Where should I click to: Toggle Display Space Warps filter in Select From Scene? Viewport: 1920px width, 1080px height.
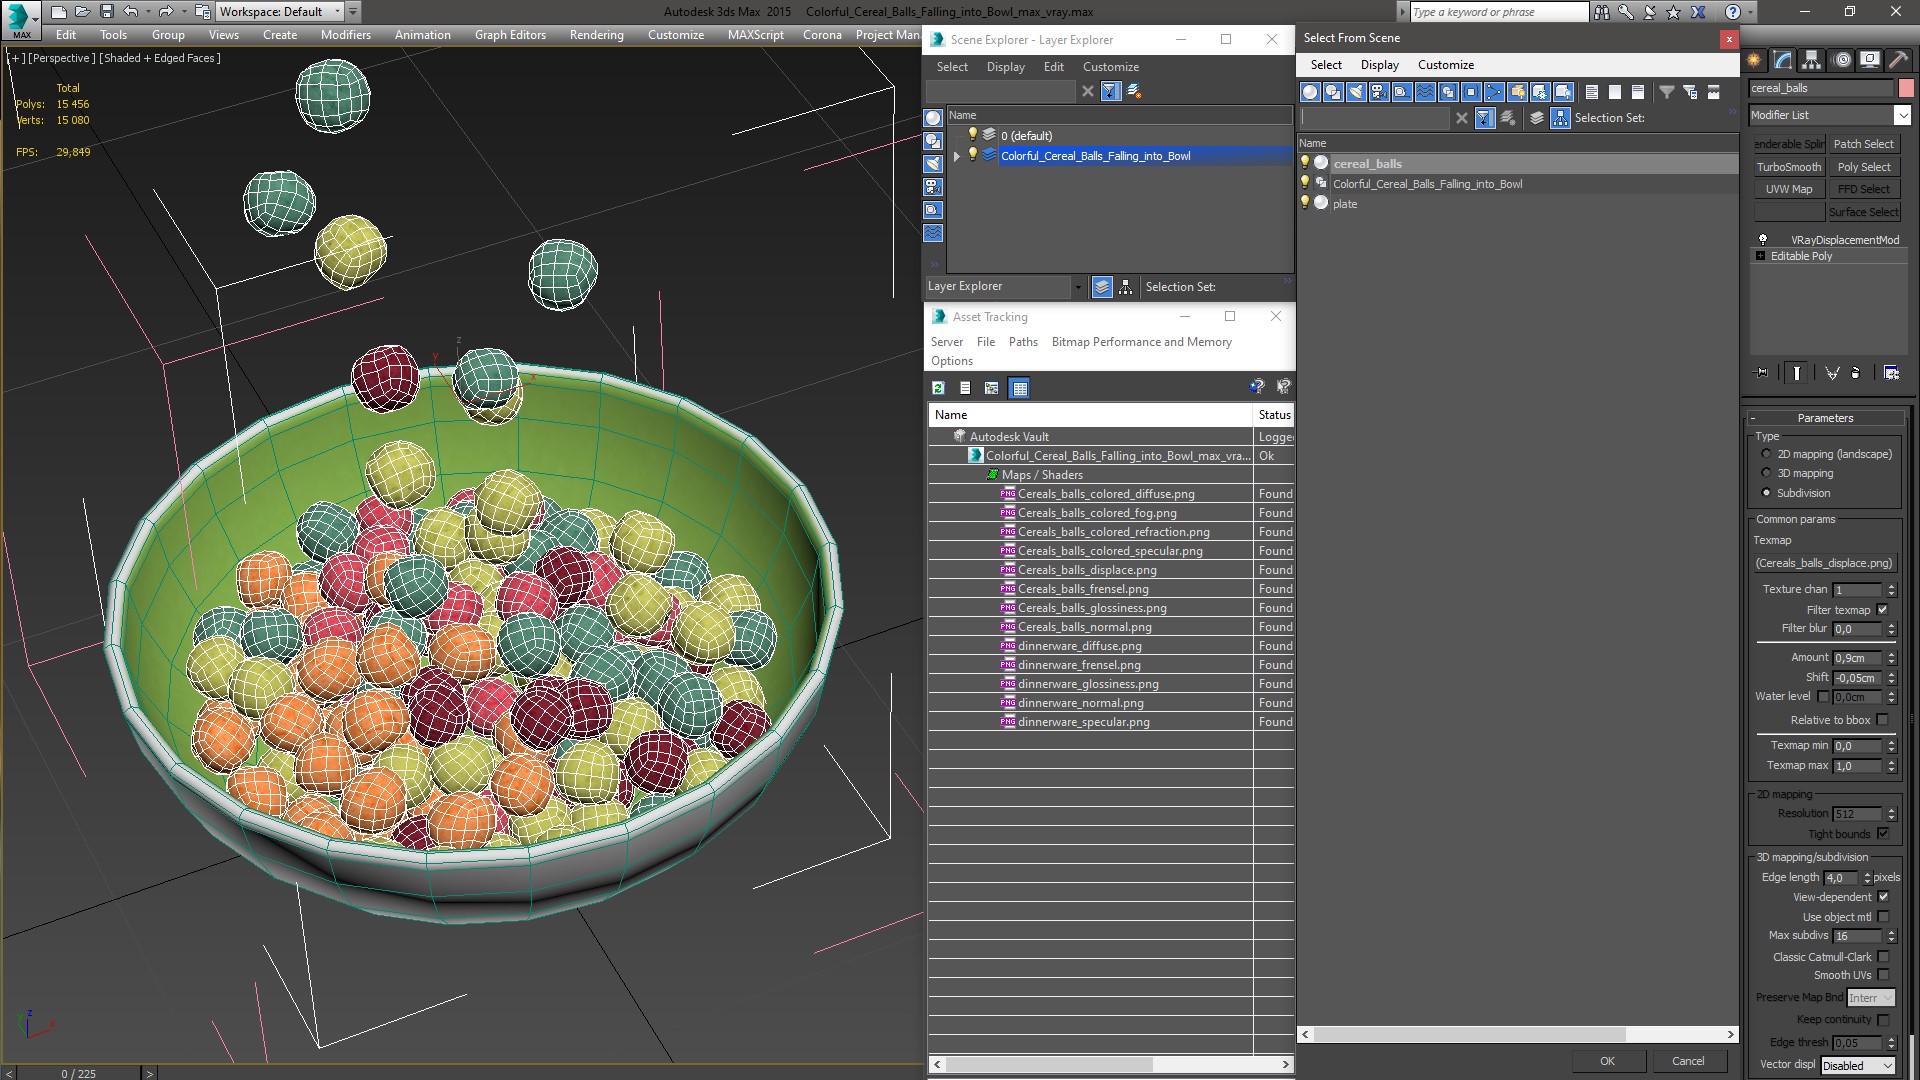point(1425,92)
